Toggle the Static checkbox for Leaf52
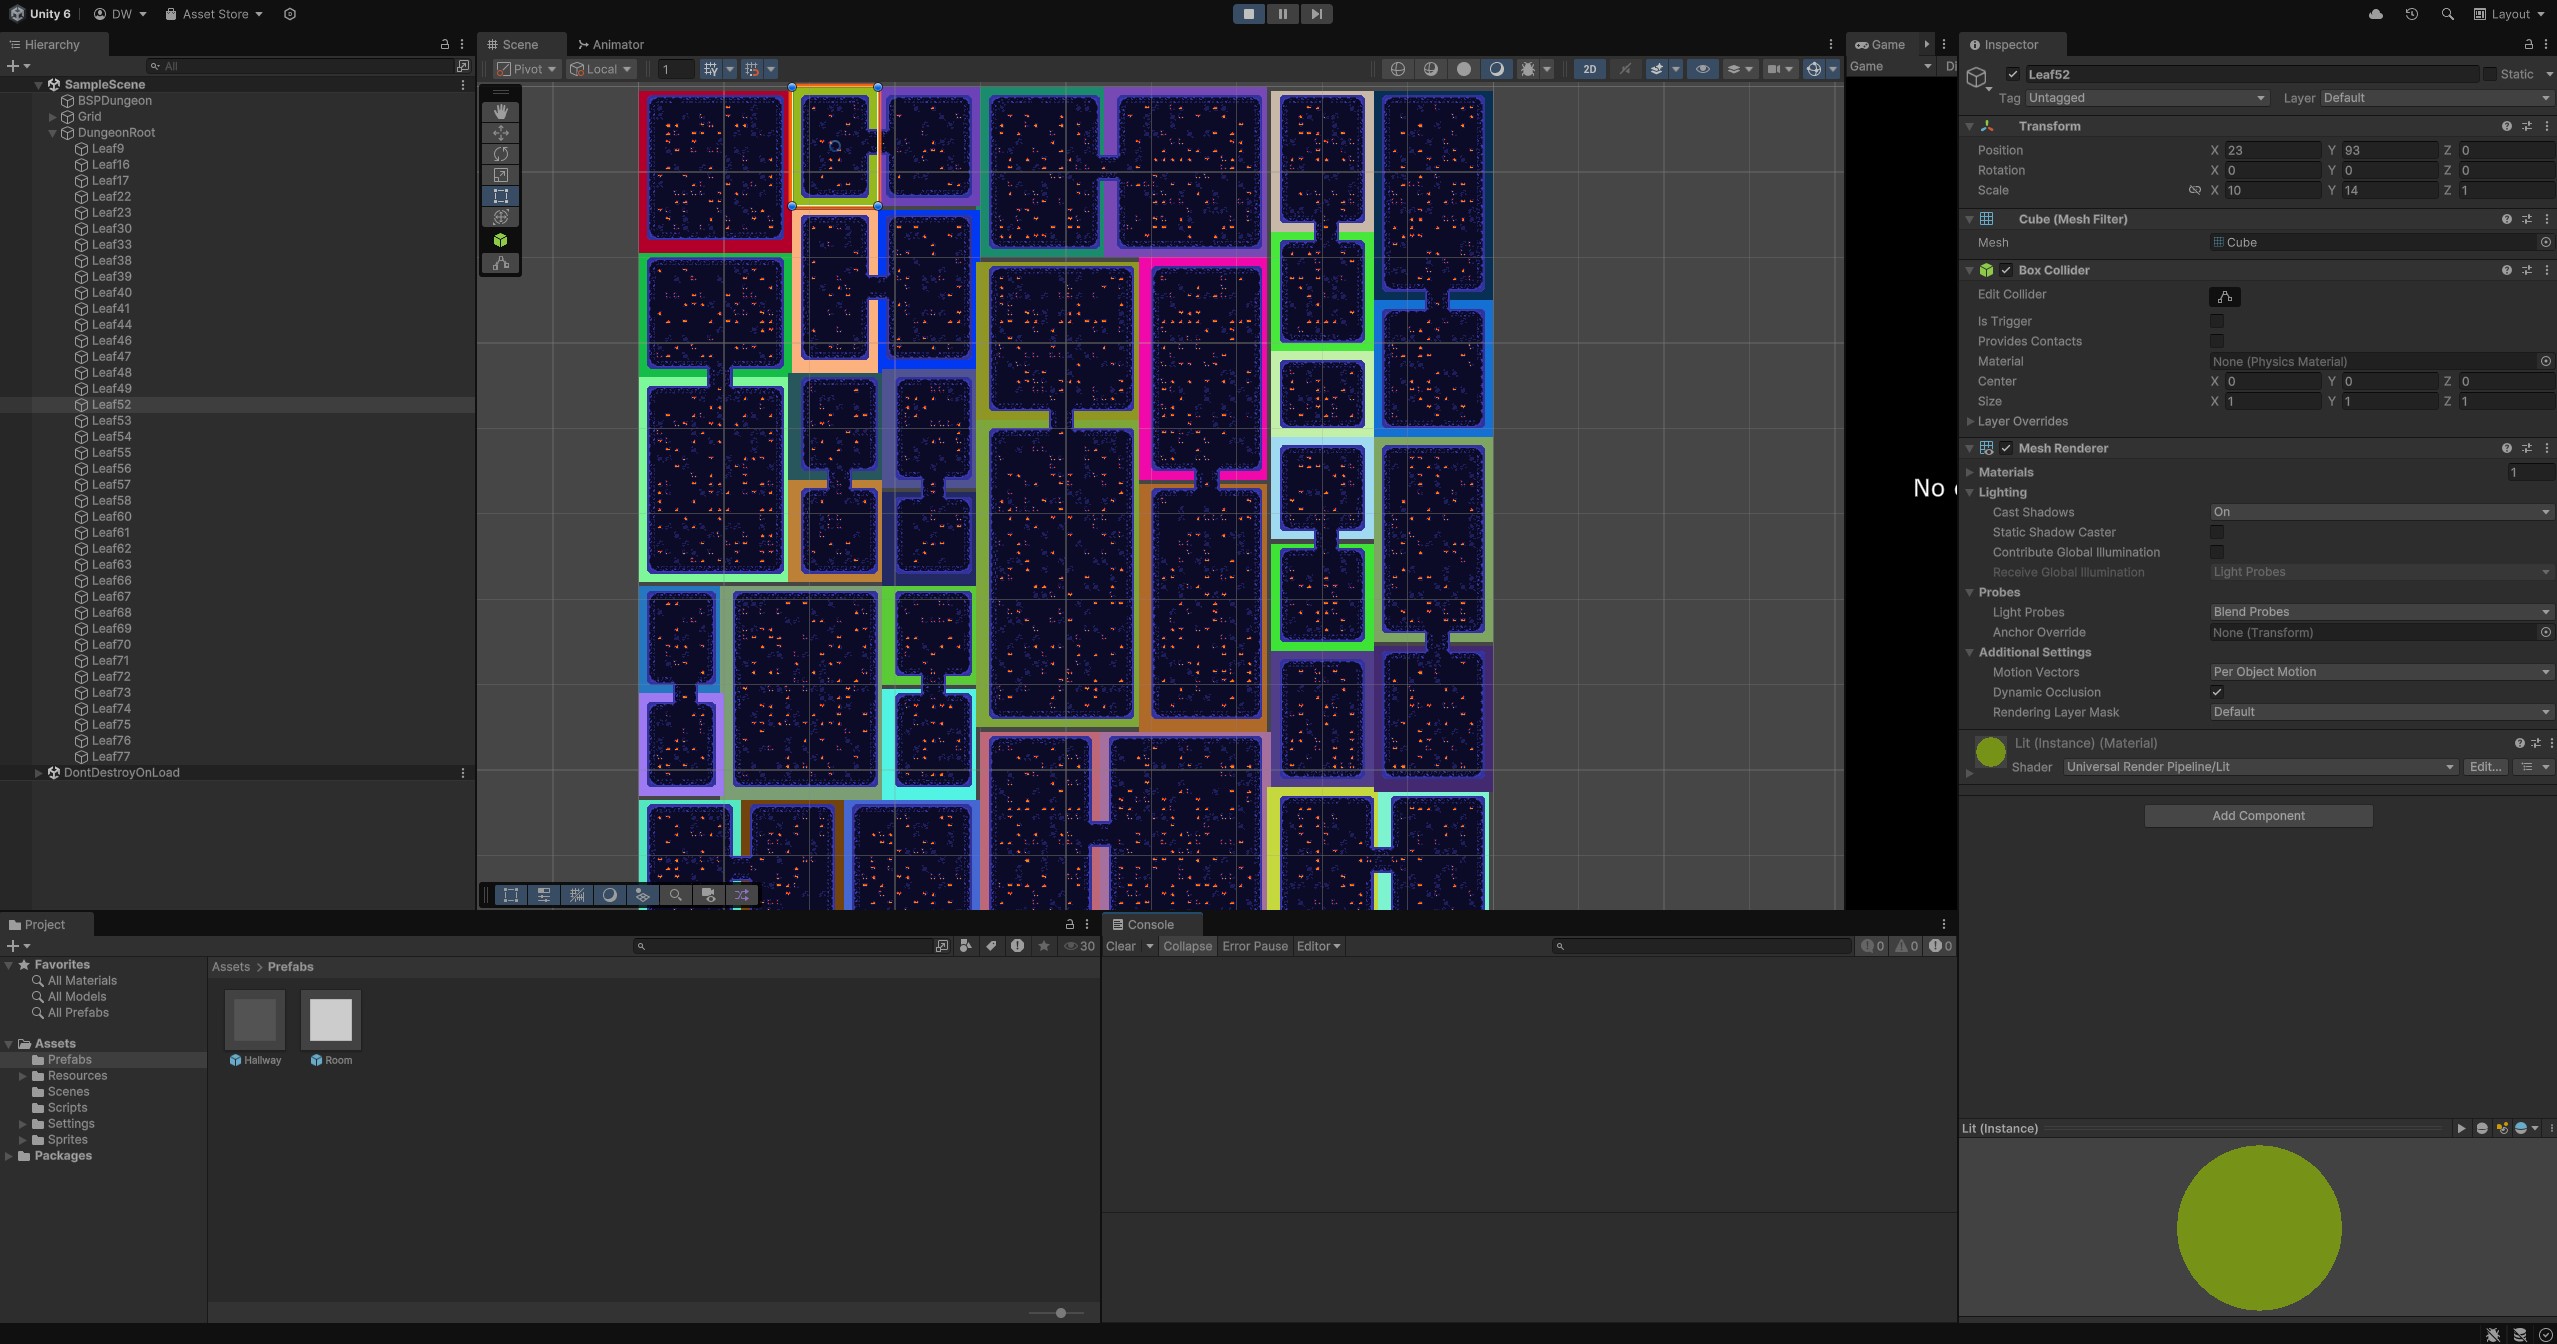 (x=2489, y=74)
